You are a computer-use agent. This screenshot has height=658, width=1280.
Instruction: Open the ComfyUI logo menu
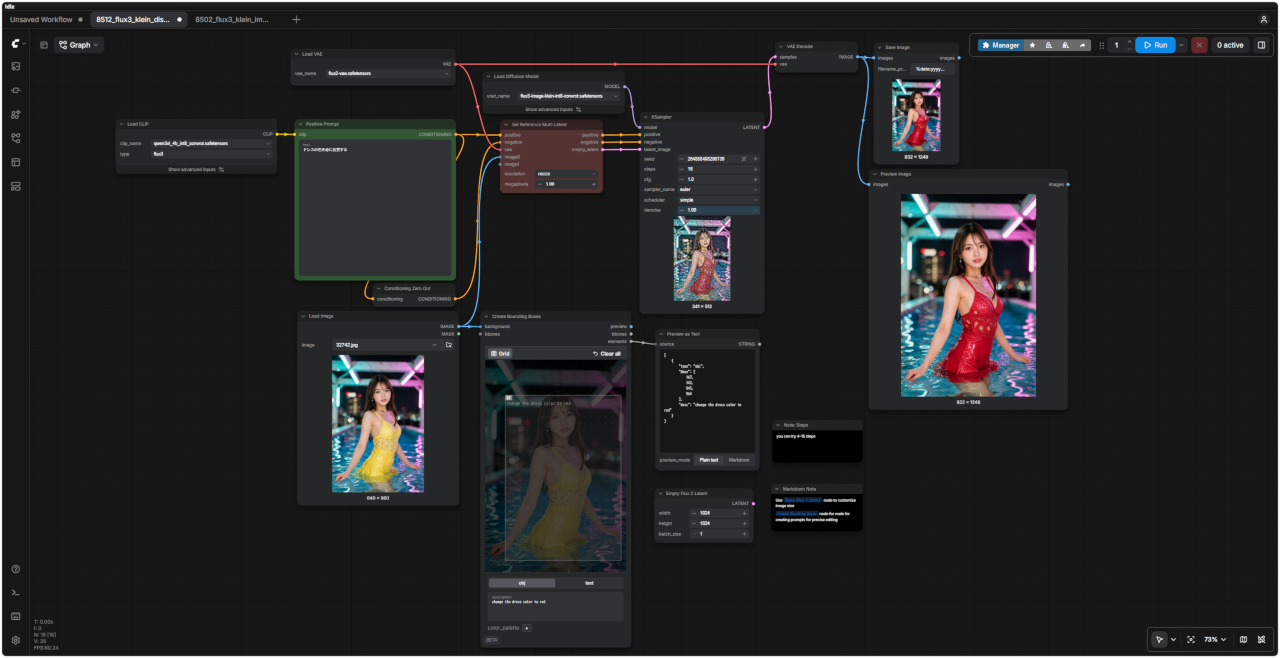pyautogui.click(x=16, y=44)
